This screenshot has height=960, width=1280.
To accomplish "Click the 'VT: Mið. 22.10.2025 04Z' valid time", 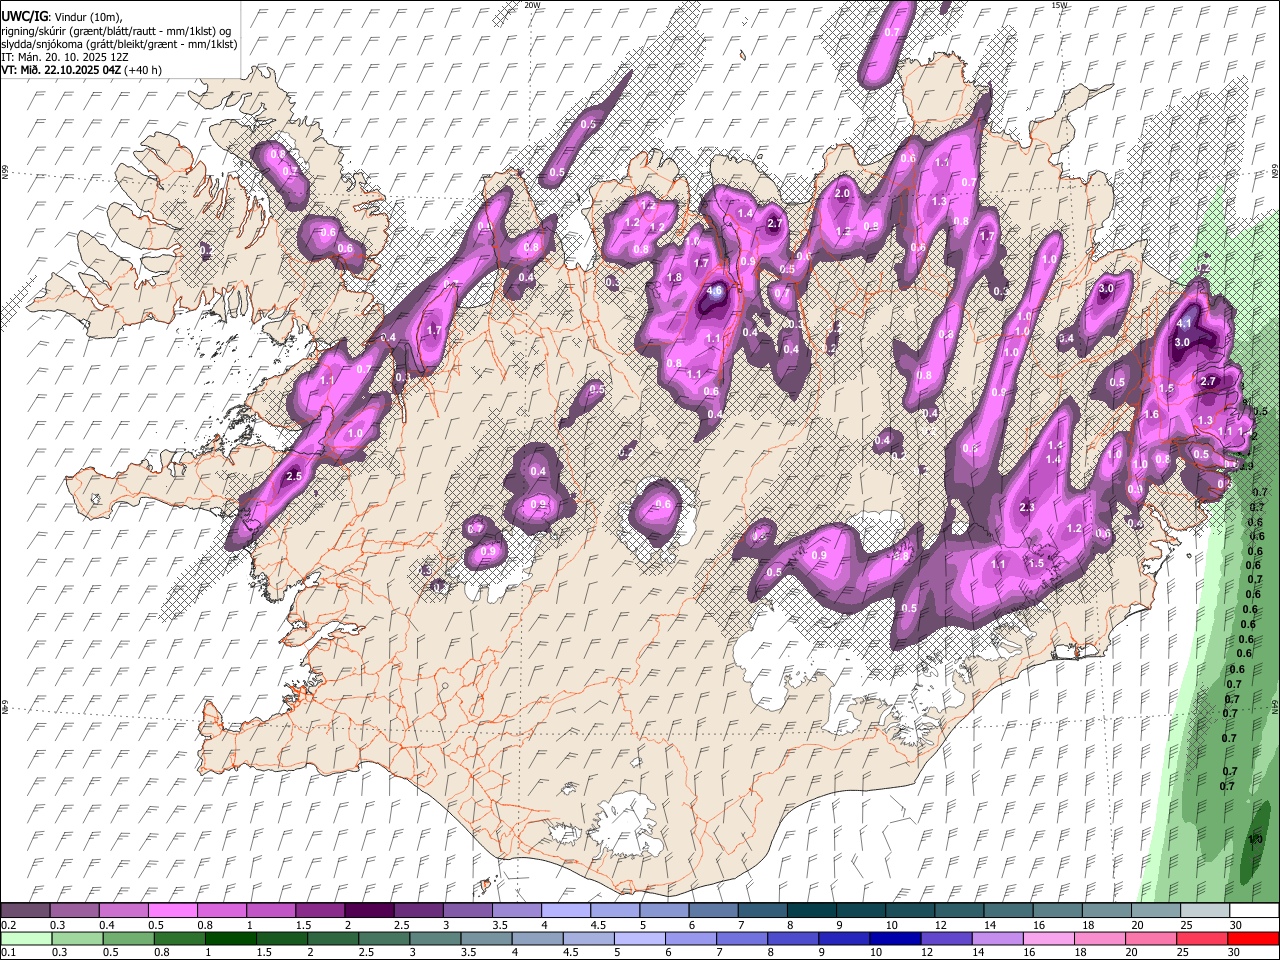I will (x=62, y=70).
